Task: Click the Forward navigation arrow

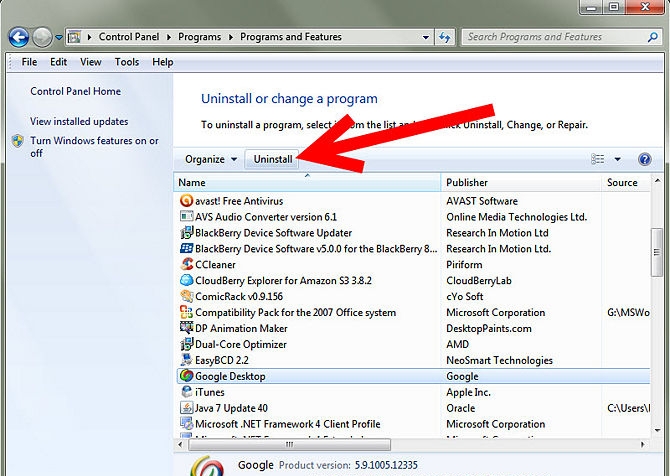Action: click(x=42, y=37)
